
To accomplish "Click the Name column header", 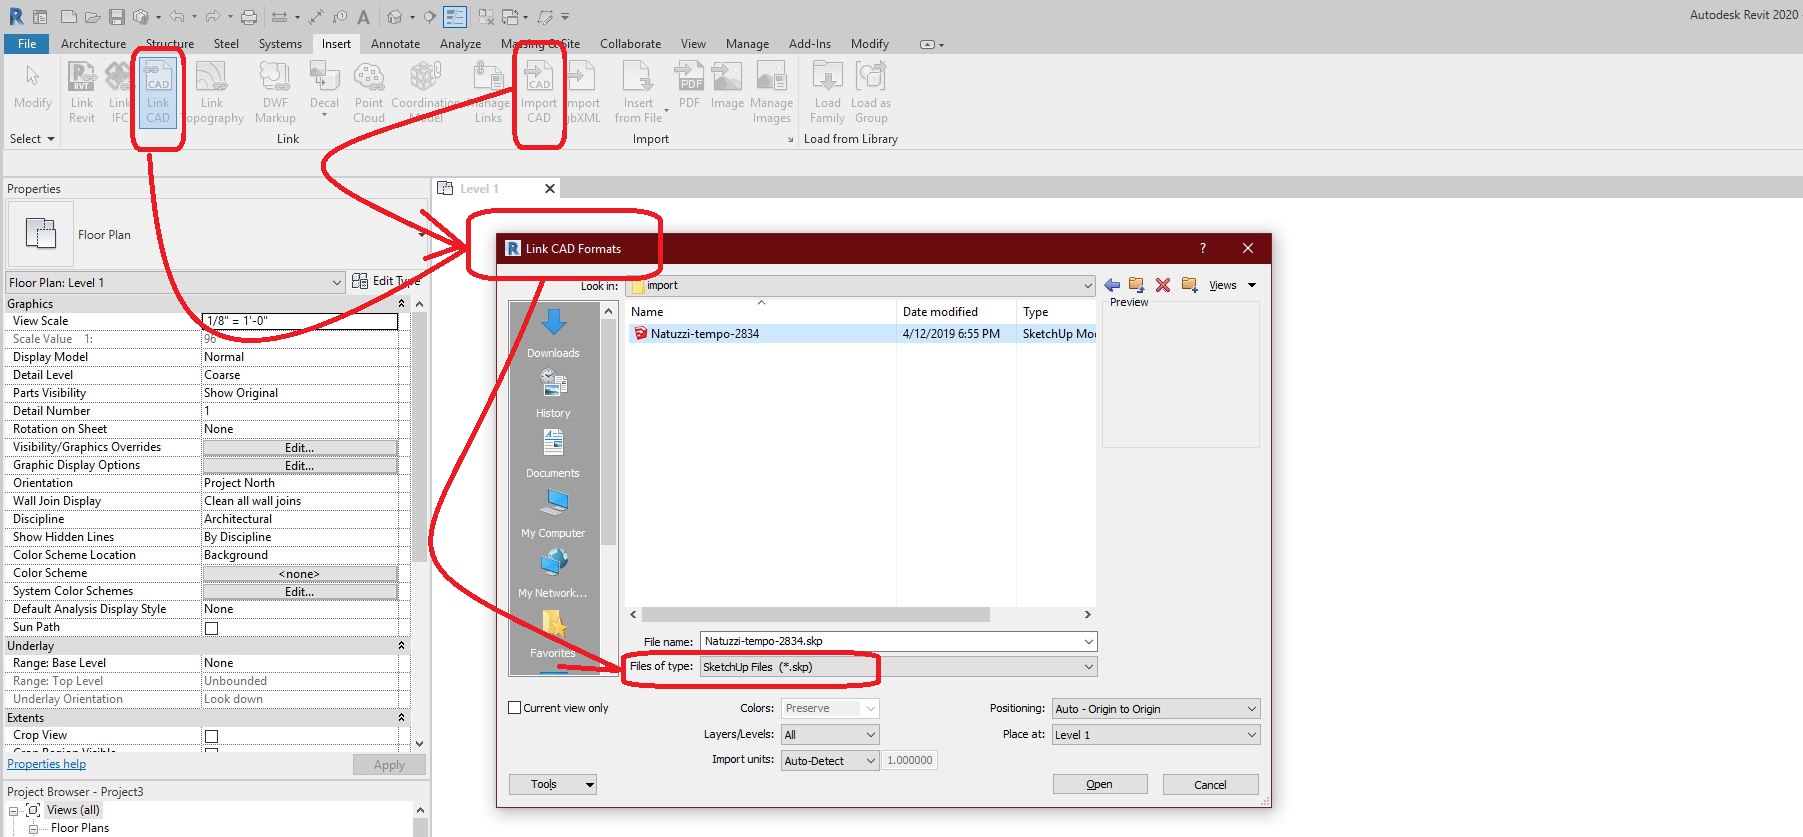I will click(760, 312).
